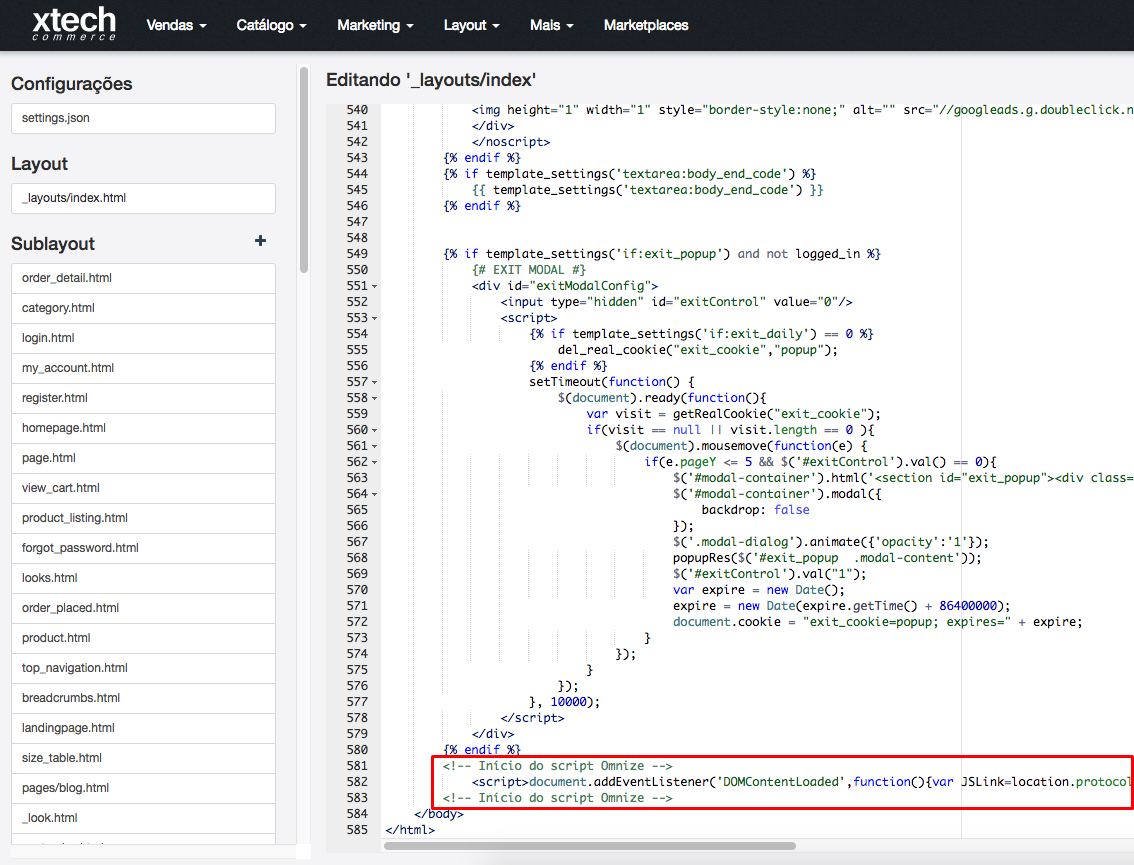Image resolution: width=1134 pixels, height=865 pixels.
Task: Collapse code fold at line 560
Action: coord(375,430)
